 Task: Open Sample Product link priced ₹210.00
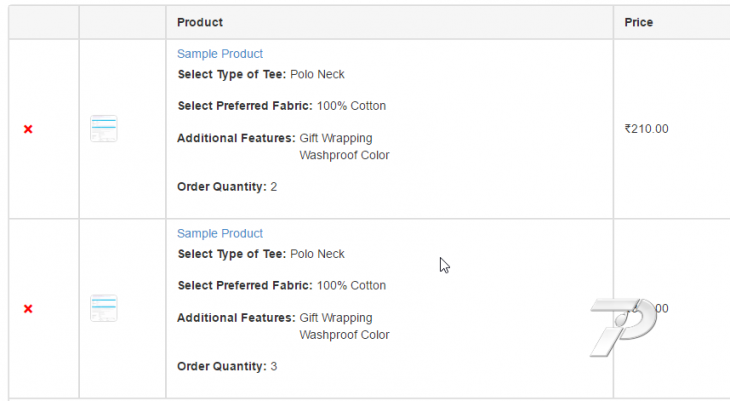tap(220, 54)
